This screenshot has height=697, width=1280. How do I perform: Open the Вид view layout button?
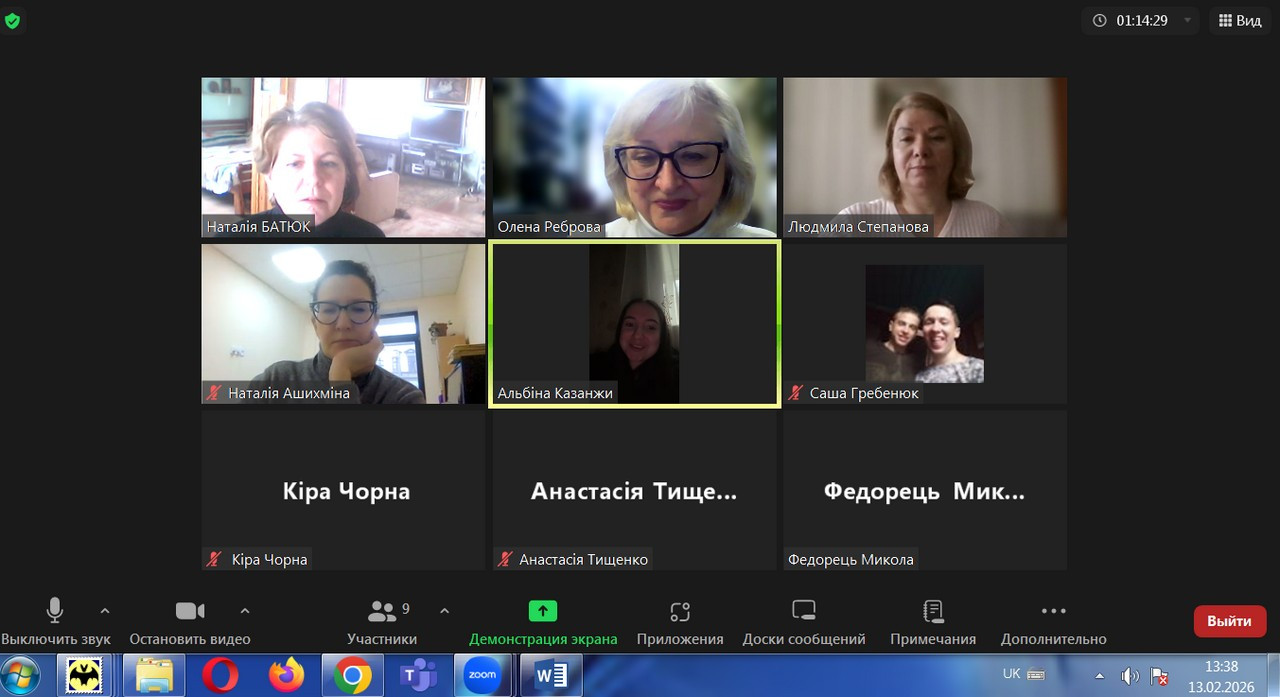point(1240,20)
